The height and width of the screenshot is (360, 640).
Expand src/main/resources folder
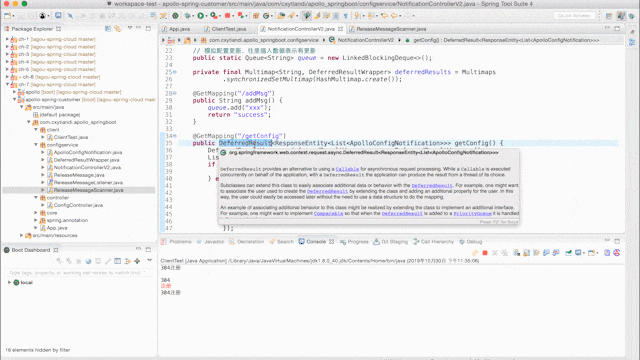coord(22,236)
